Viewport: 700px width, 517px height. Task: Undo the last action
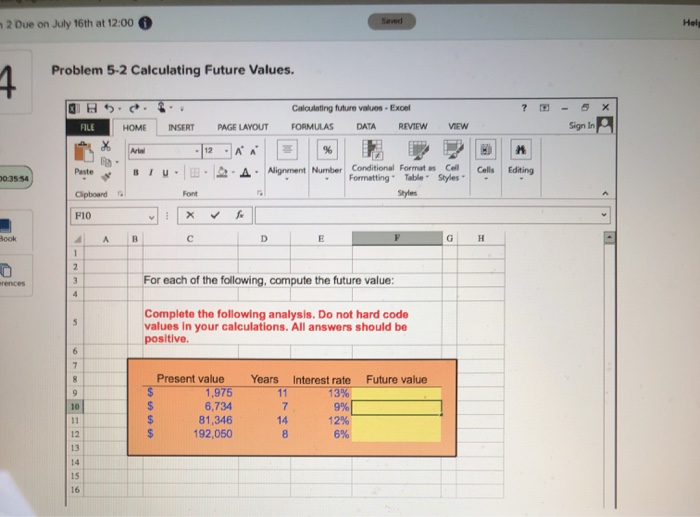pyautogui.click(x=109, y=108)
